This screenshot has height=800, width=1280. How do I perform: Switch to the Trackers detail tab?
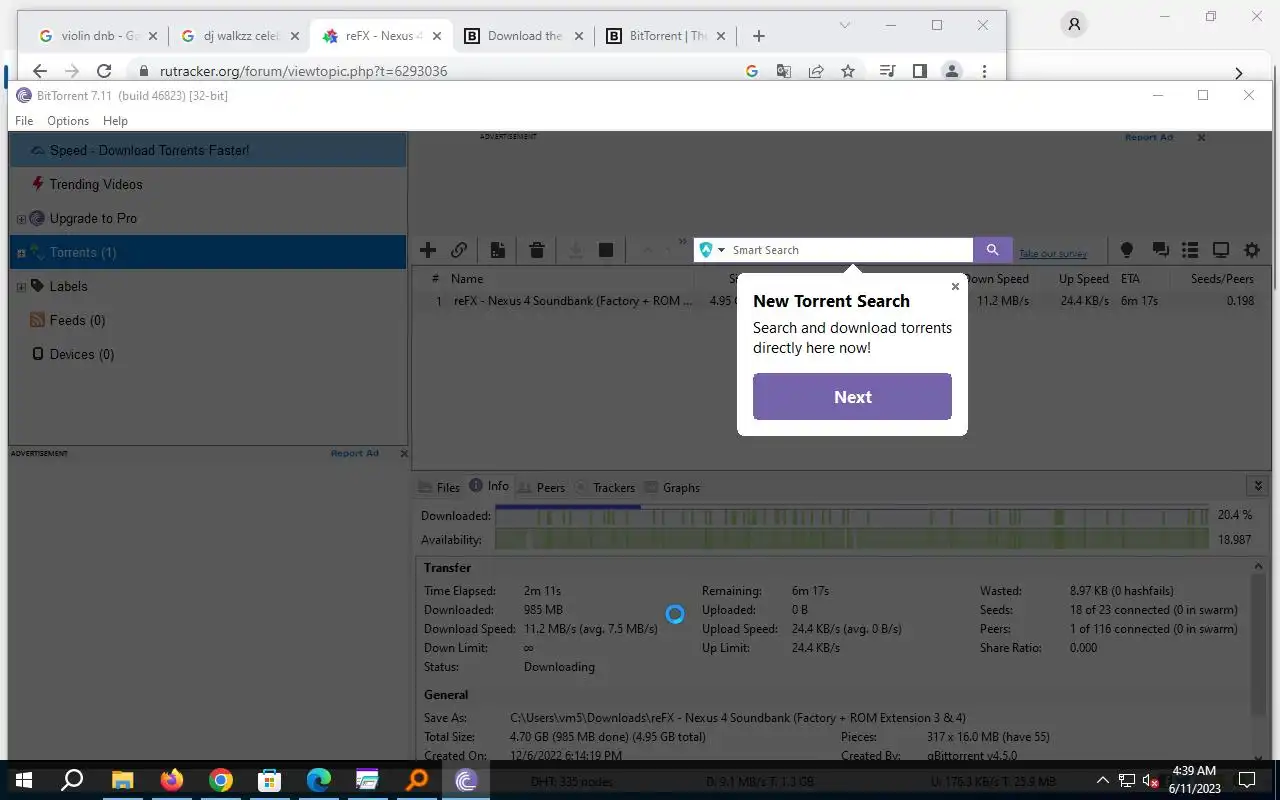(x=605, y=487)
